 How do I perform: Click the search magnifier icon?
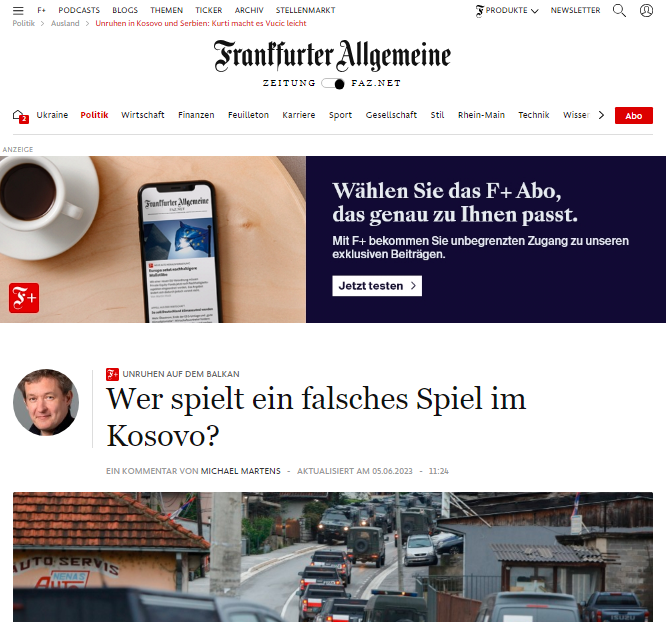tap(619, 10)
